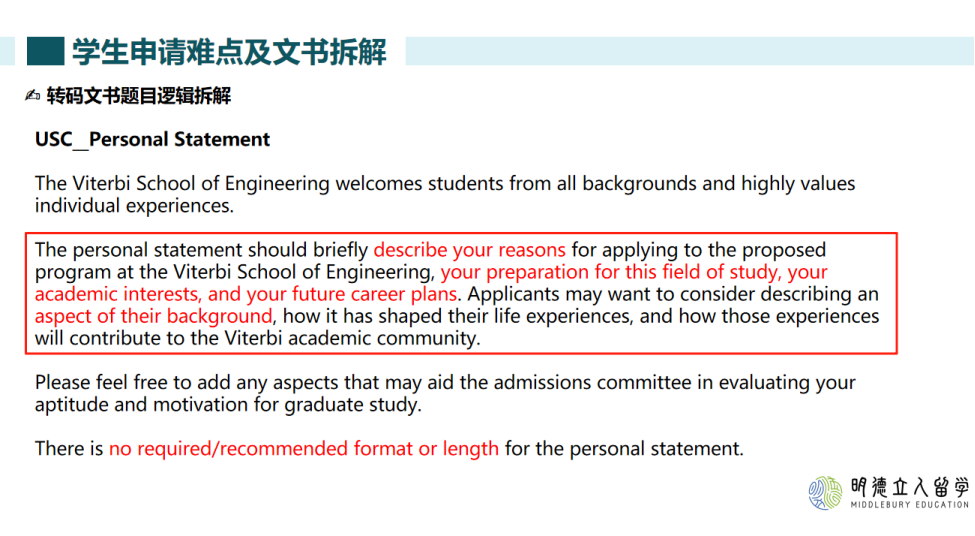
Task: Click the text 'aptitude and motivation for graduate study'
Action: pyautogui.click(x=228, y=405)
